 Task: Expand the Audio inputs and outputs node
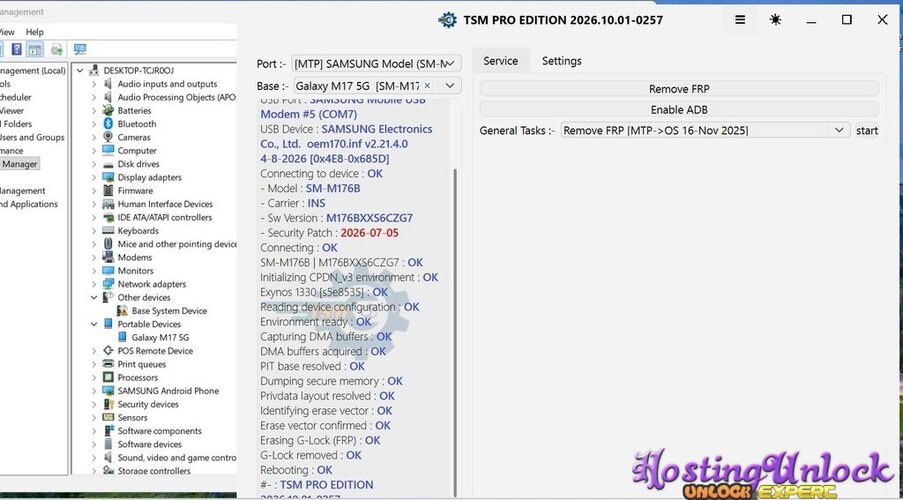(94, 84)
